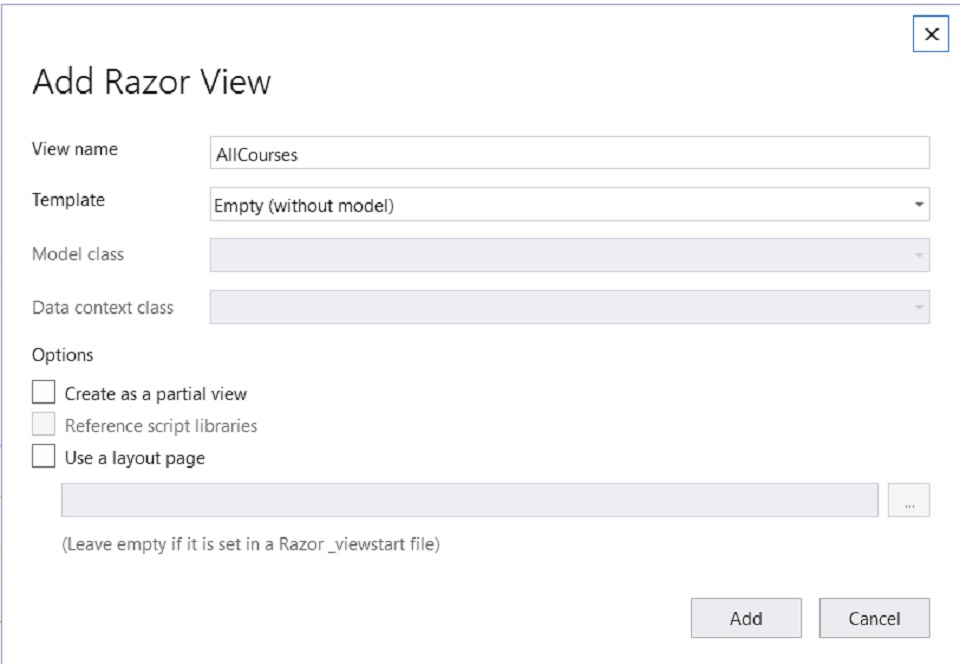Click the Add button
Image resolution: width=960 pixels, height=664 pixels.
746,618
